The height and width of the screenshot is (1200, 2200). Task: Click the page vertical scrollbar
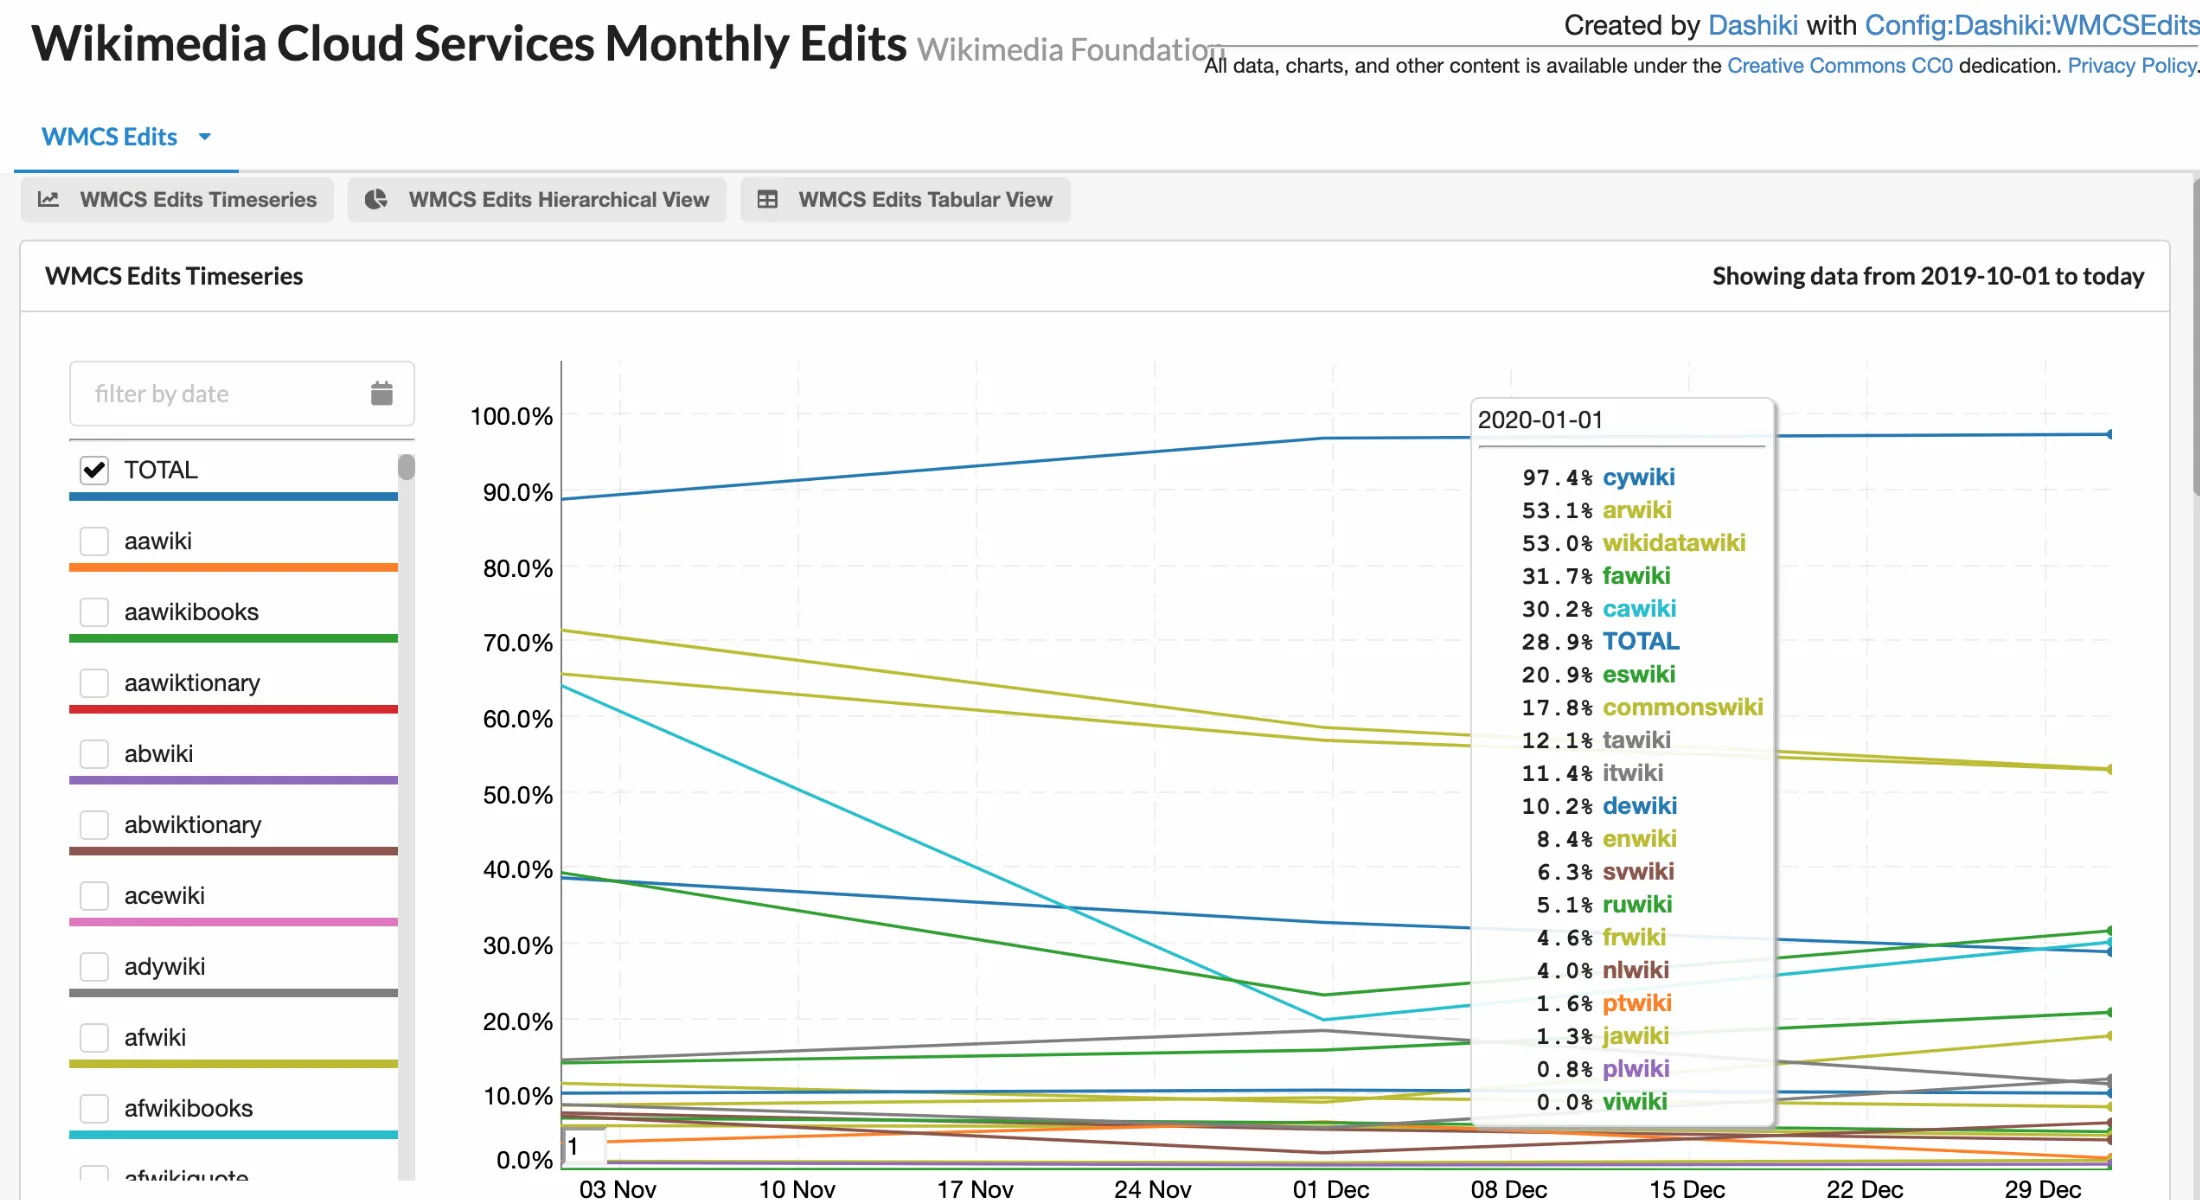point(2195,335)
